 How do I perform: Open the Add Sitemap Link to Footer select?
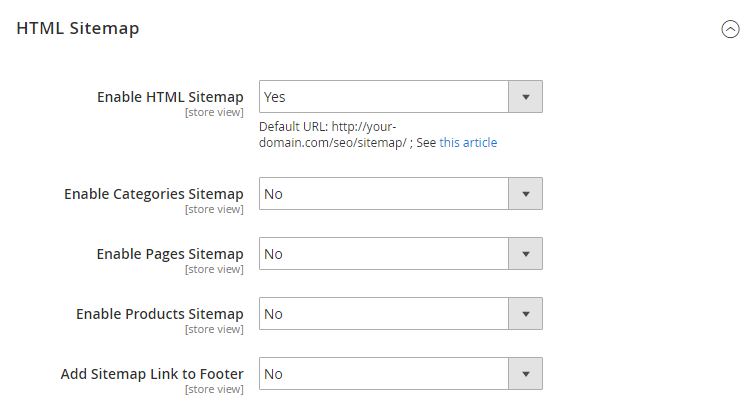401,373
